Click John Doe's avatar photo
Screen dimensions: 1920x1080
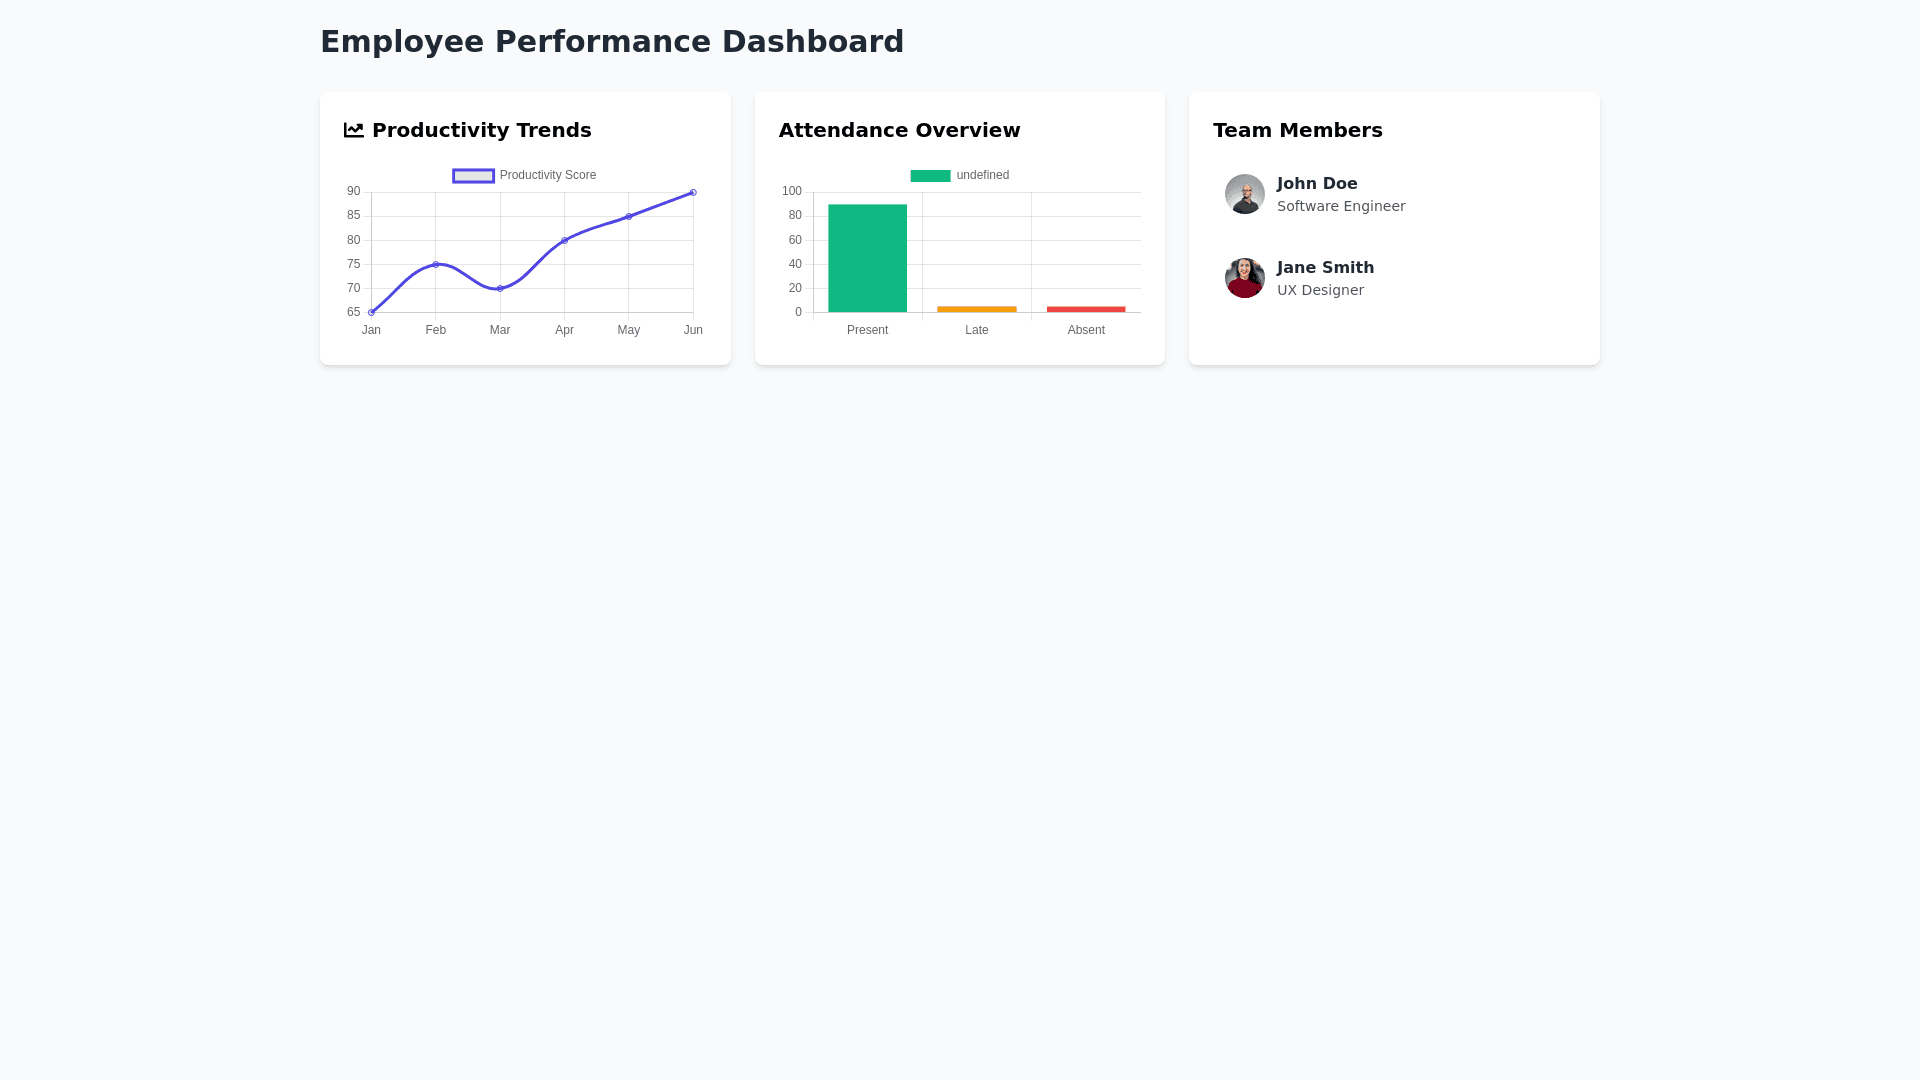(x=1244, y=194)
